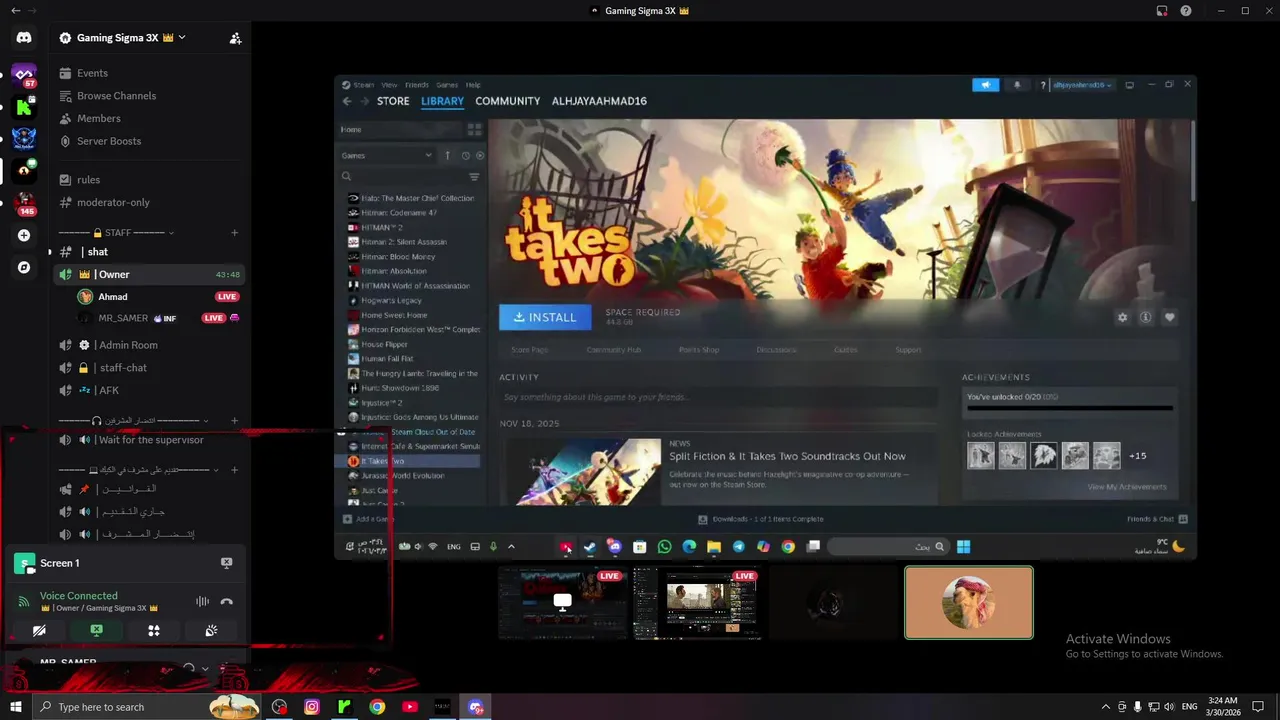Screen dimensions: 1280x720
Task: Switch to the STORE tab
Action: coord(393,101)
